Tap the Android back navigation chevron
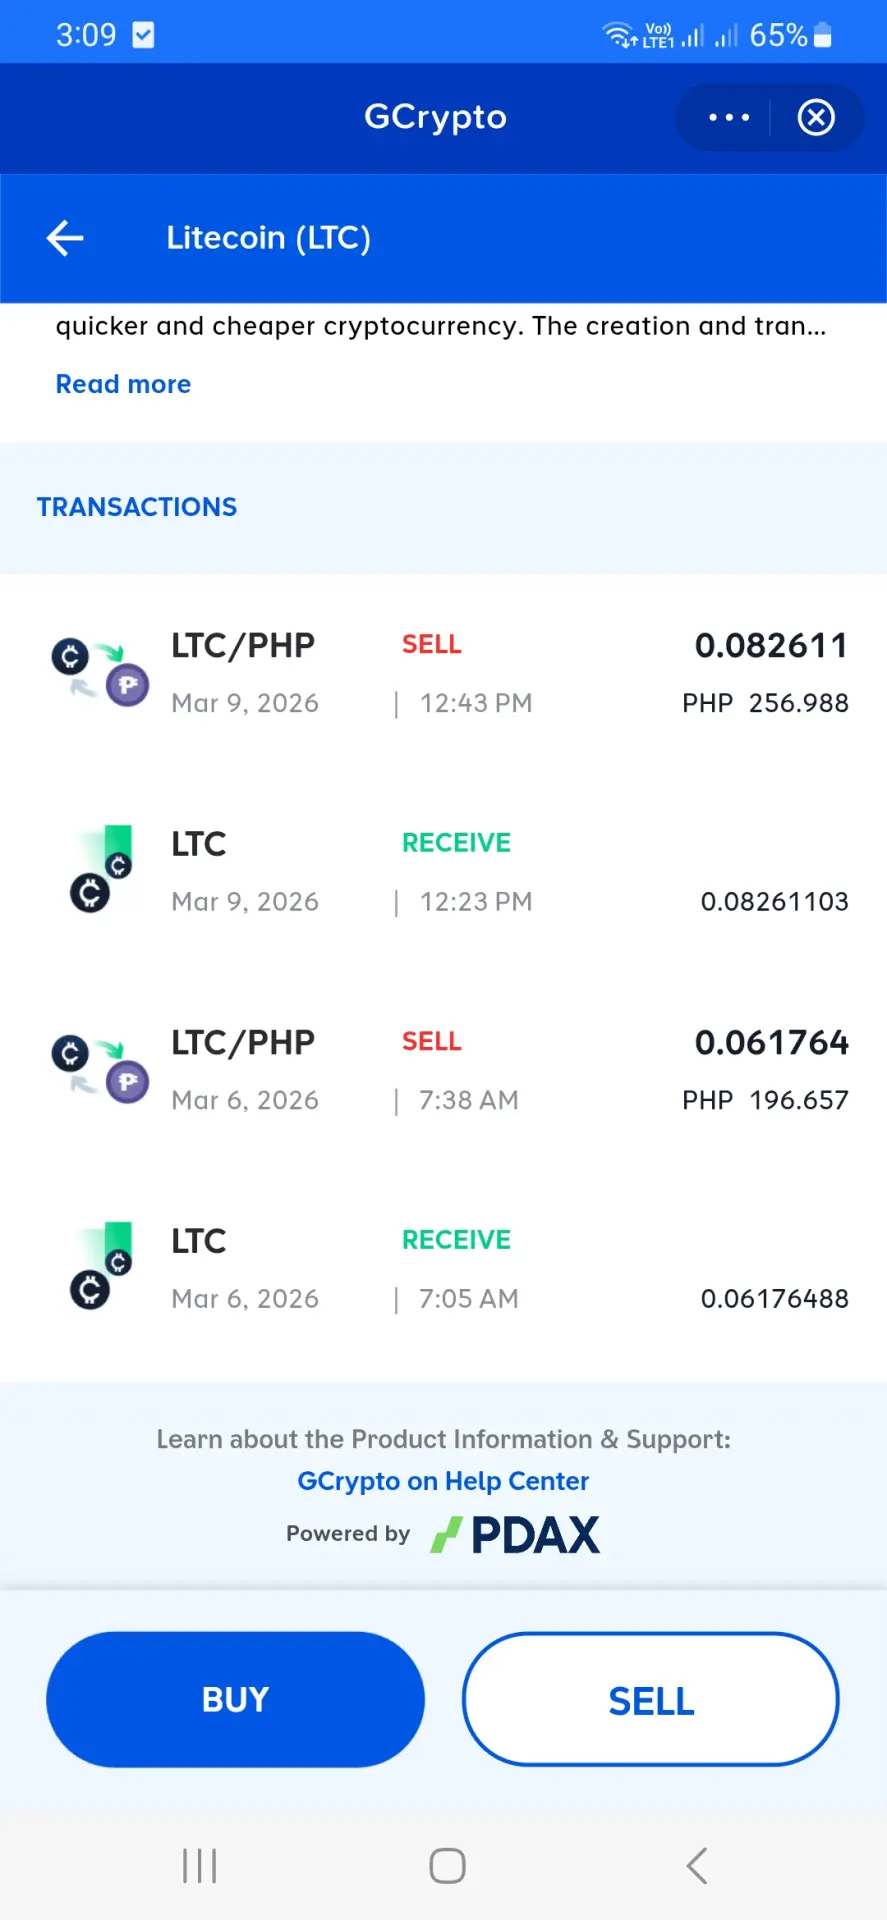Image resolution: width=887 pixels, height=1920 pixels. tap(697, 1866)
